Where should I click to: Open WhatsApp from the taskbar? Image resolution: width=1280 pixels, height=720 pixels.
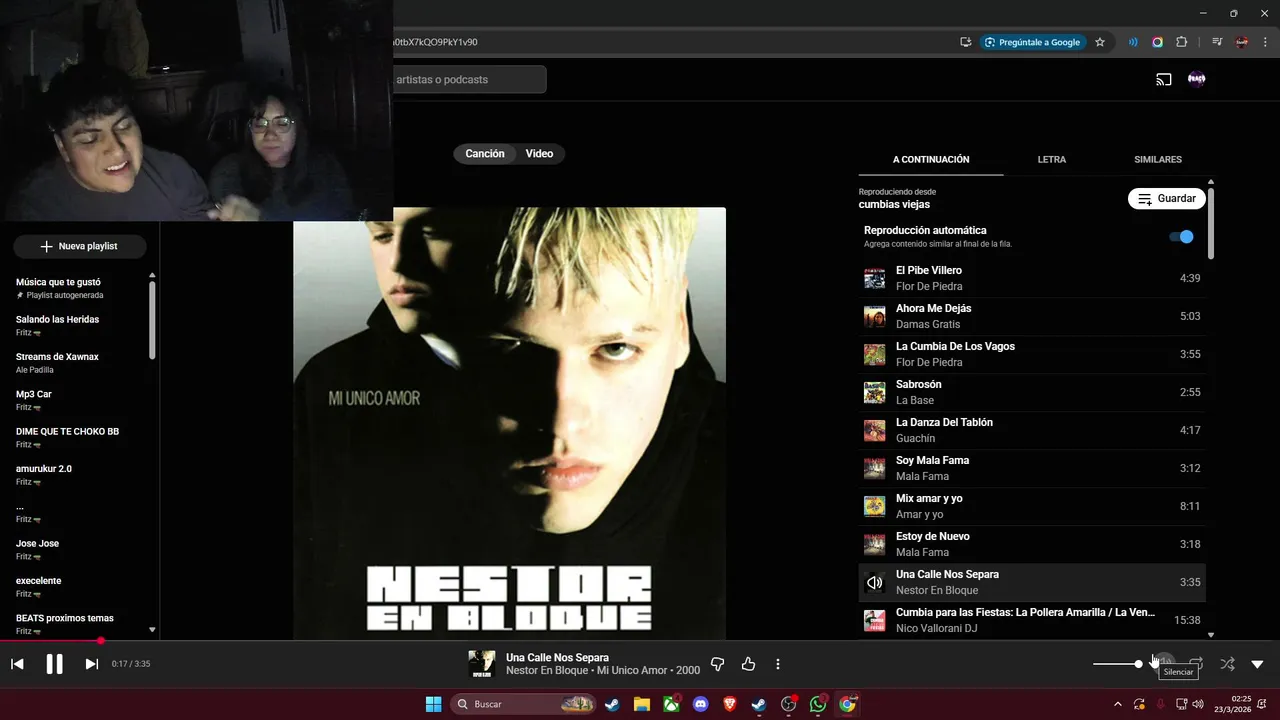coord(818,704)
